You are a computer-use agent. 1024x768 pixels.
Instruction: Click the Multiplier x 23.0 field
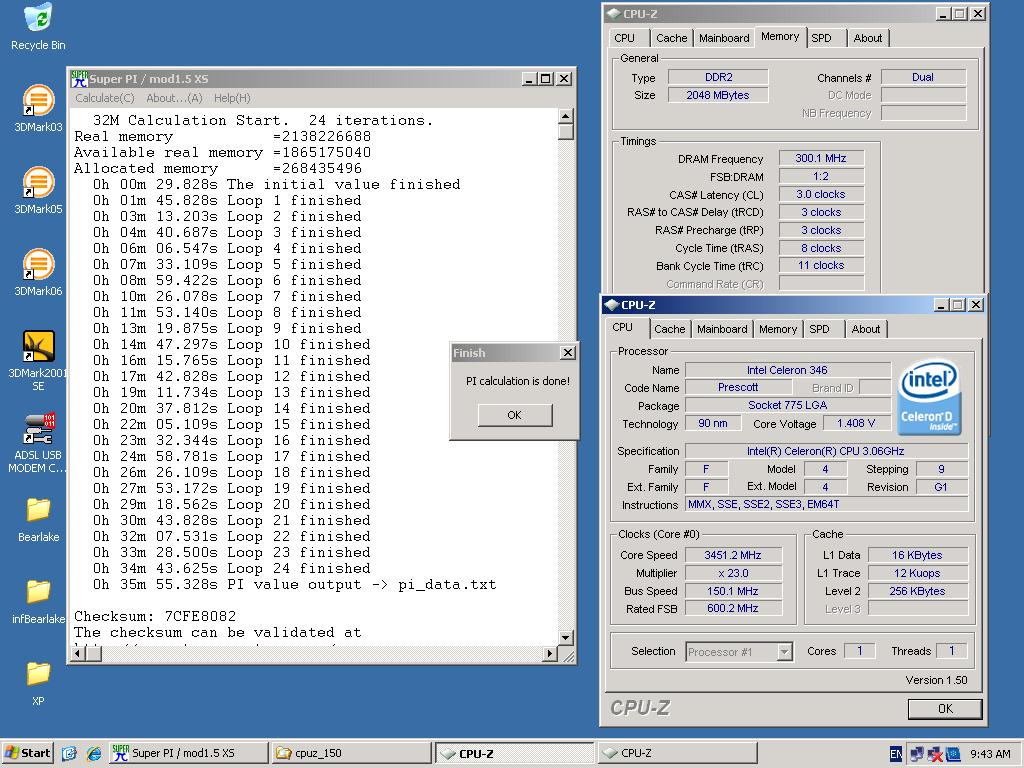click(x=733, y=573)
